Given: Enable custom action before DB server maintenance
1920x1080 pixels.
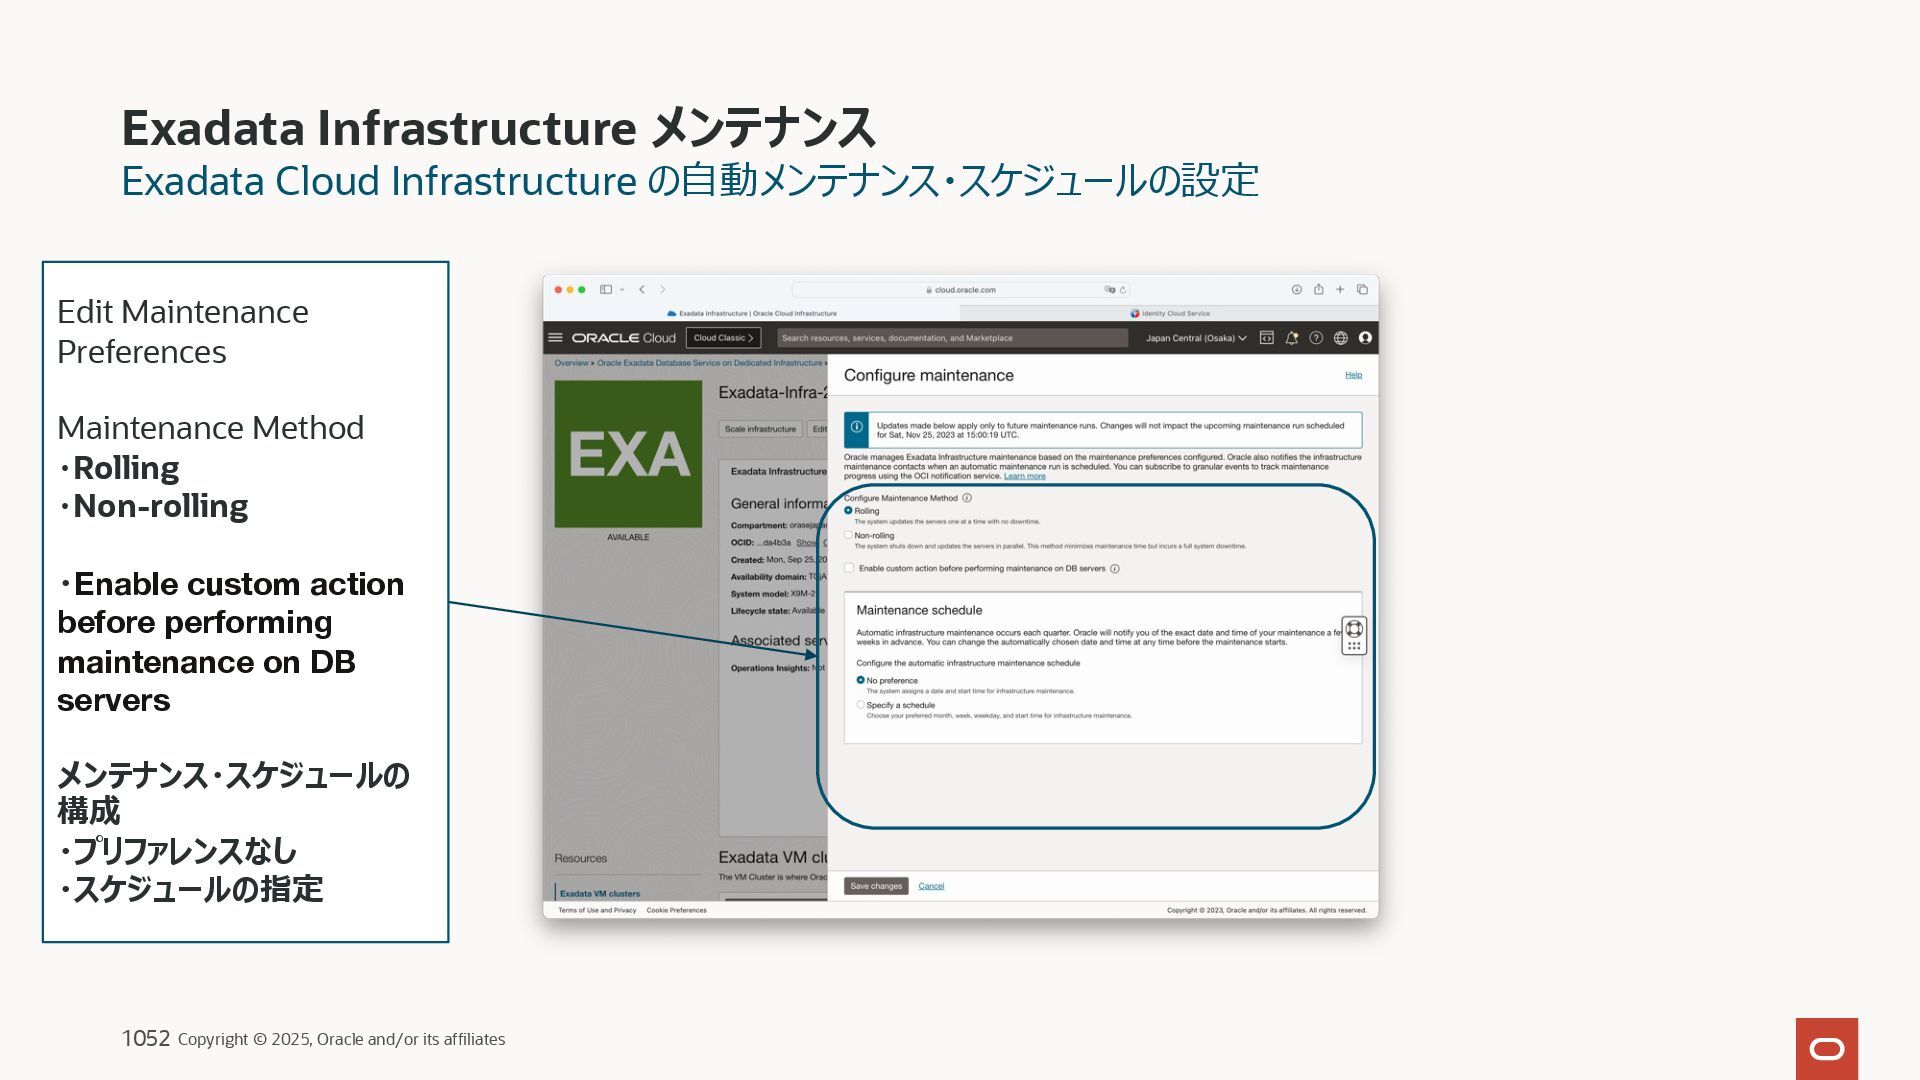Looking at the screenshot, I should [849, 568].
